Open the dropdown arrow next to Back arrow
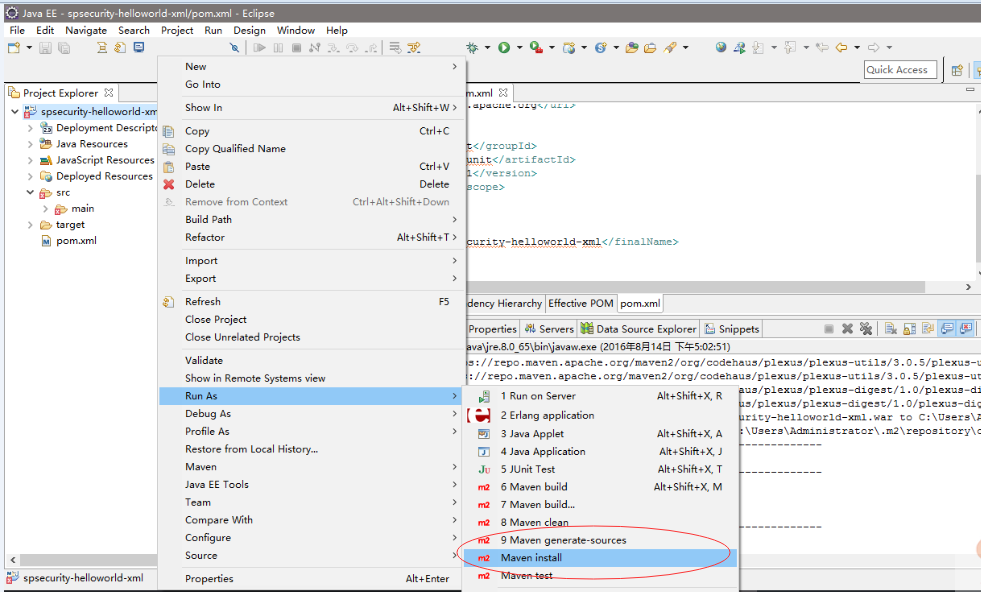 click(857, 48)
